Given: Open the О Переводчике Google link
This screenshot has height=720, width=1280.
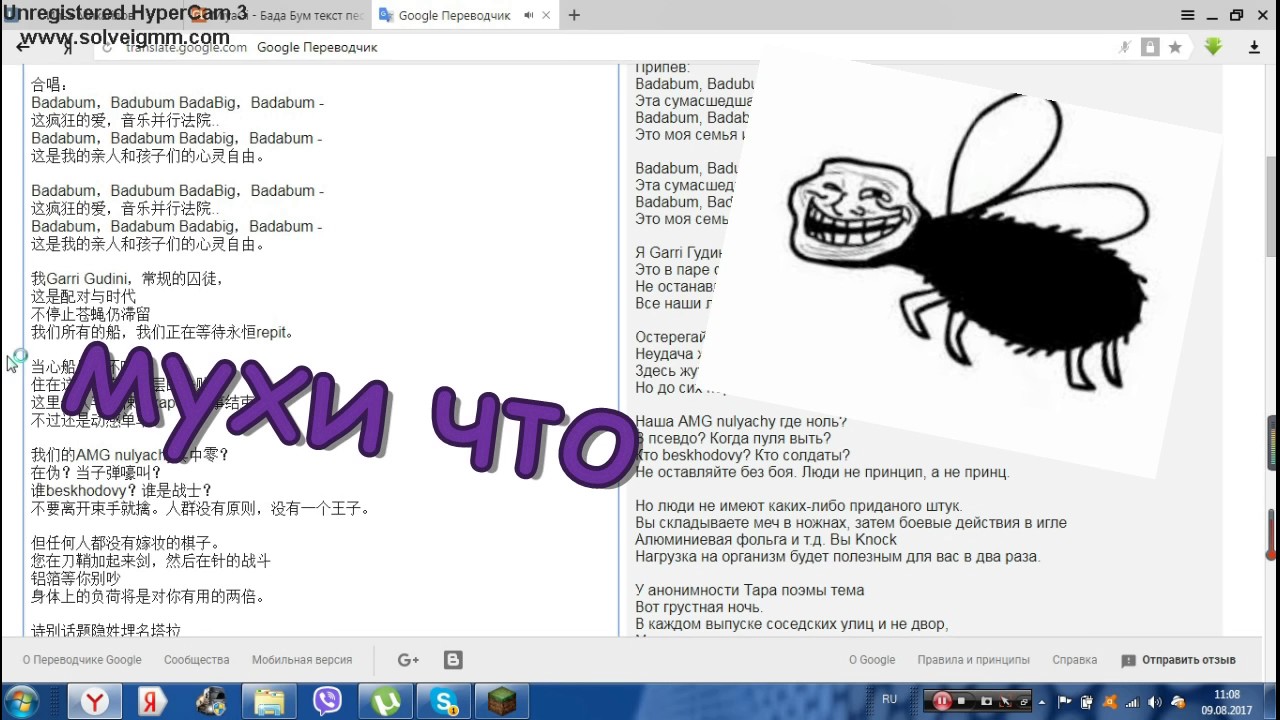Looking at the screenshot, I should pyautogui.click(x=82, y=660).
